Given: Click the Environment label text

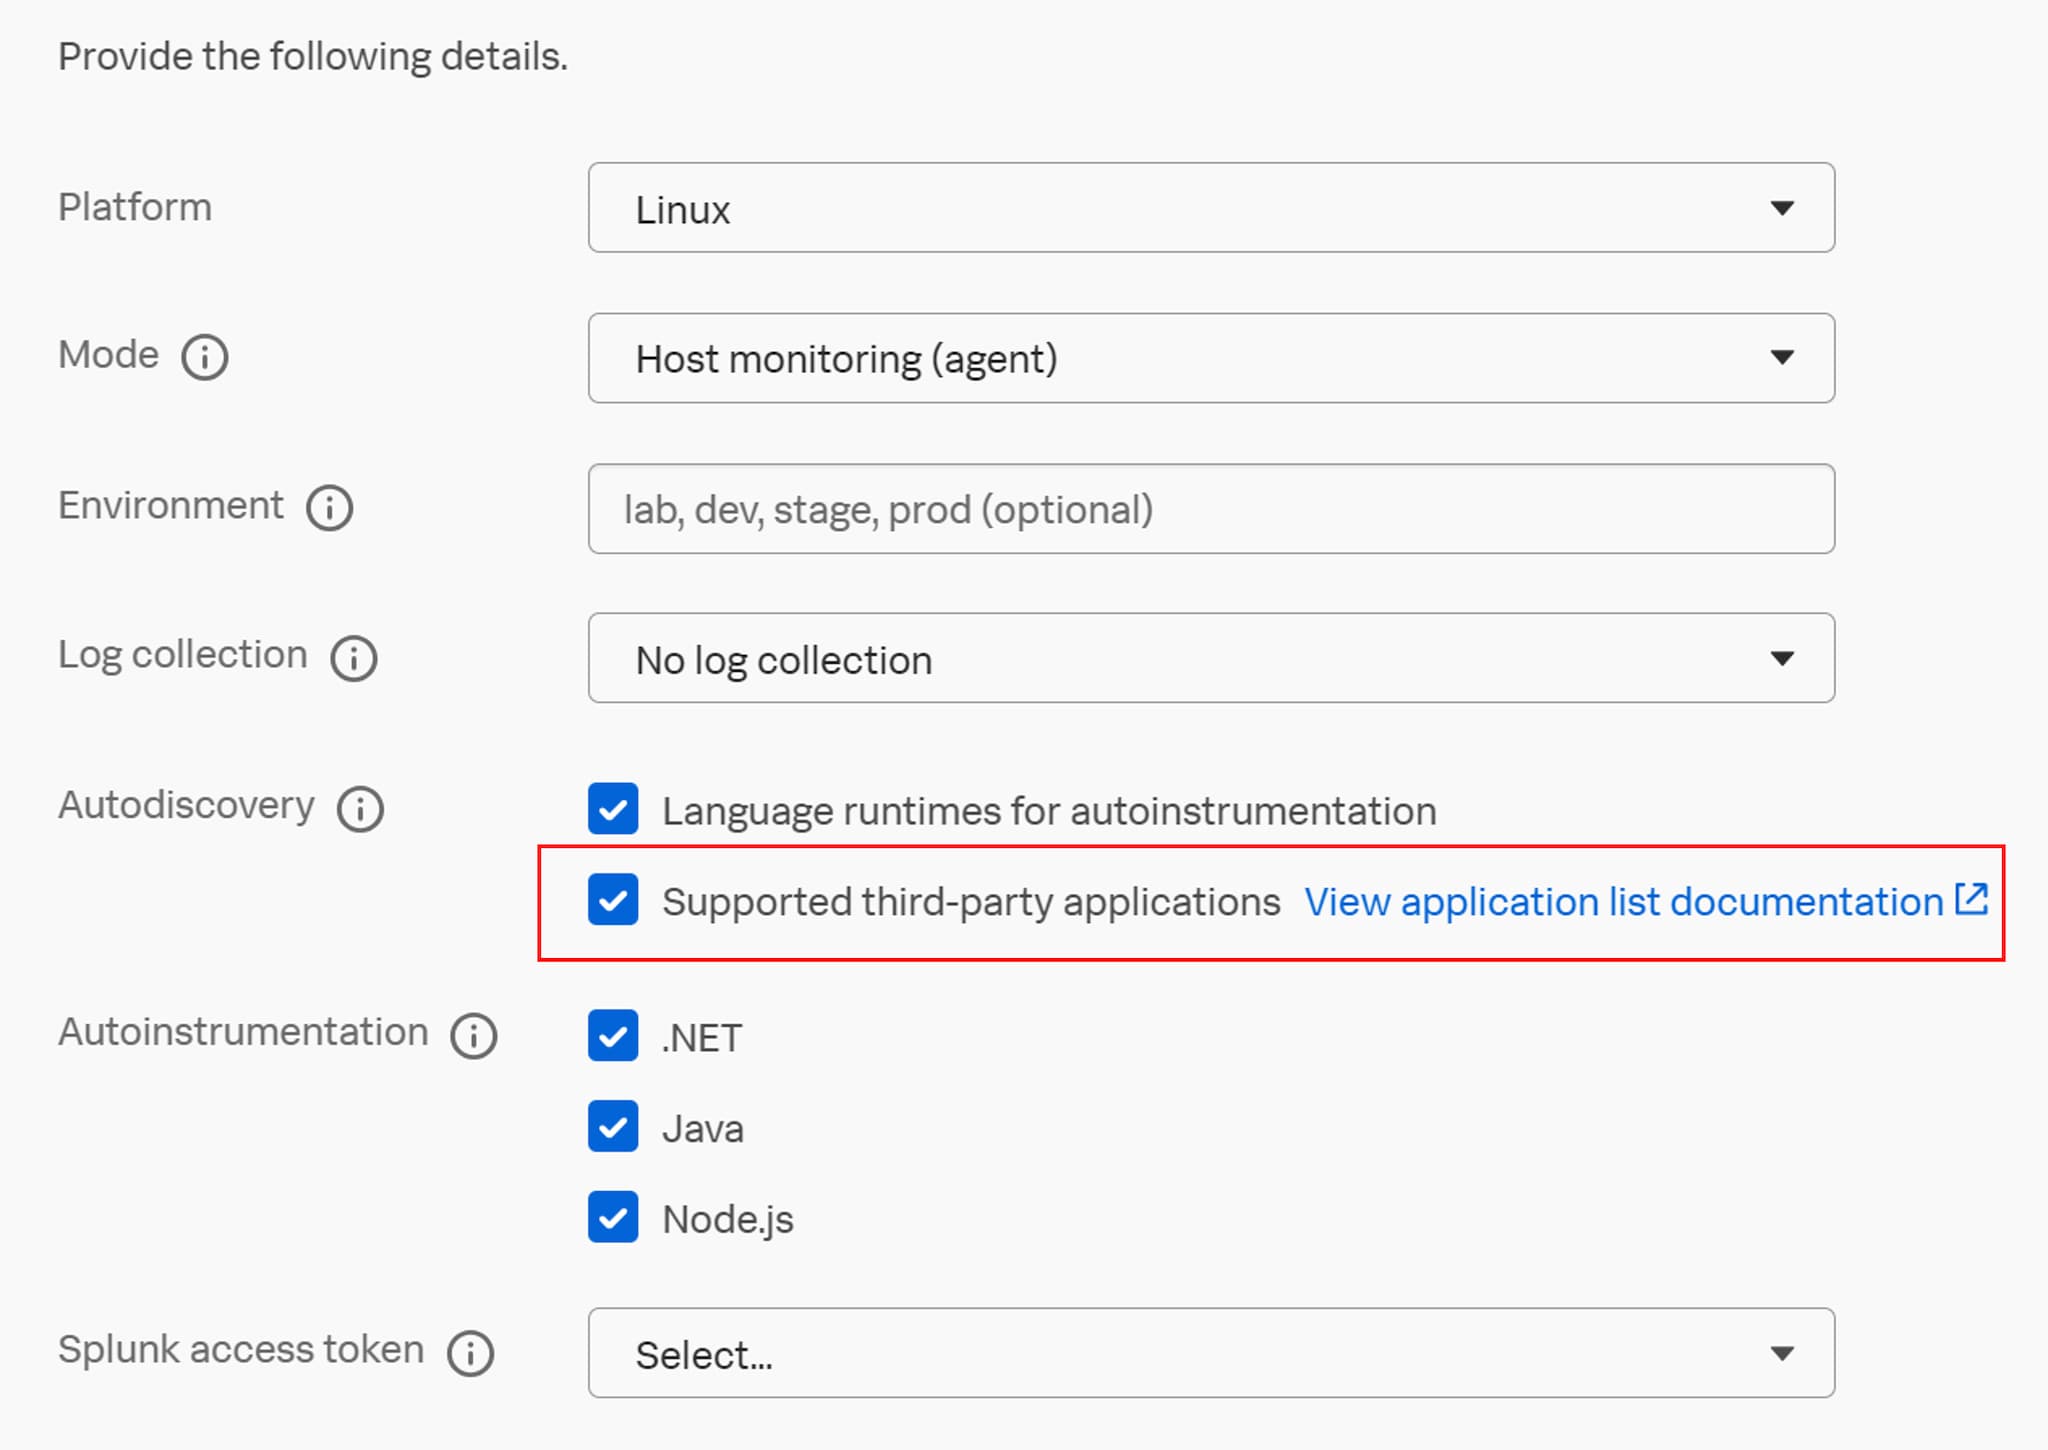Looking at the screenshot, I should 171,505.
